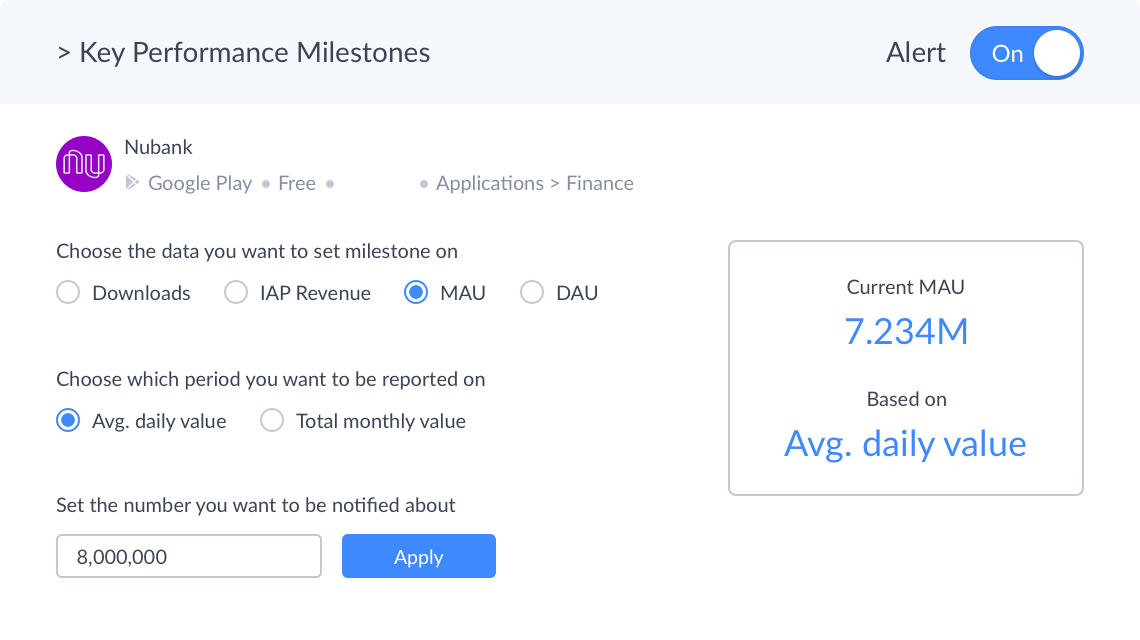Select the Avg. daily value period radio
The image size is (1140, 640).
pos(68,421)
